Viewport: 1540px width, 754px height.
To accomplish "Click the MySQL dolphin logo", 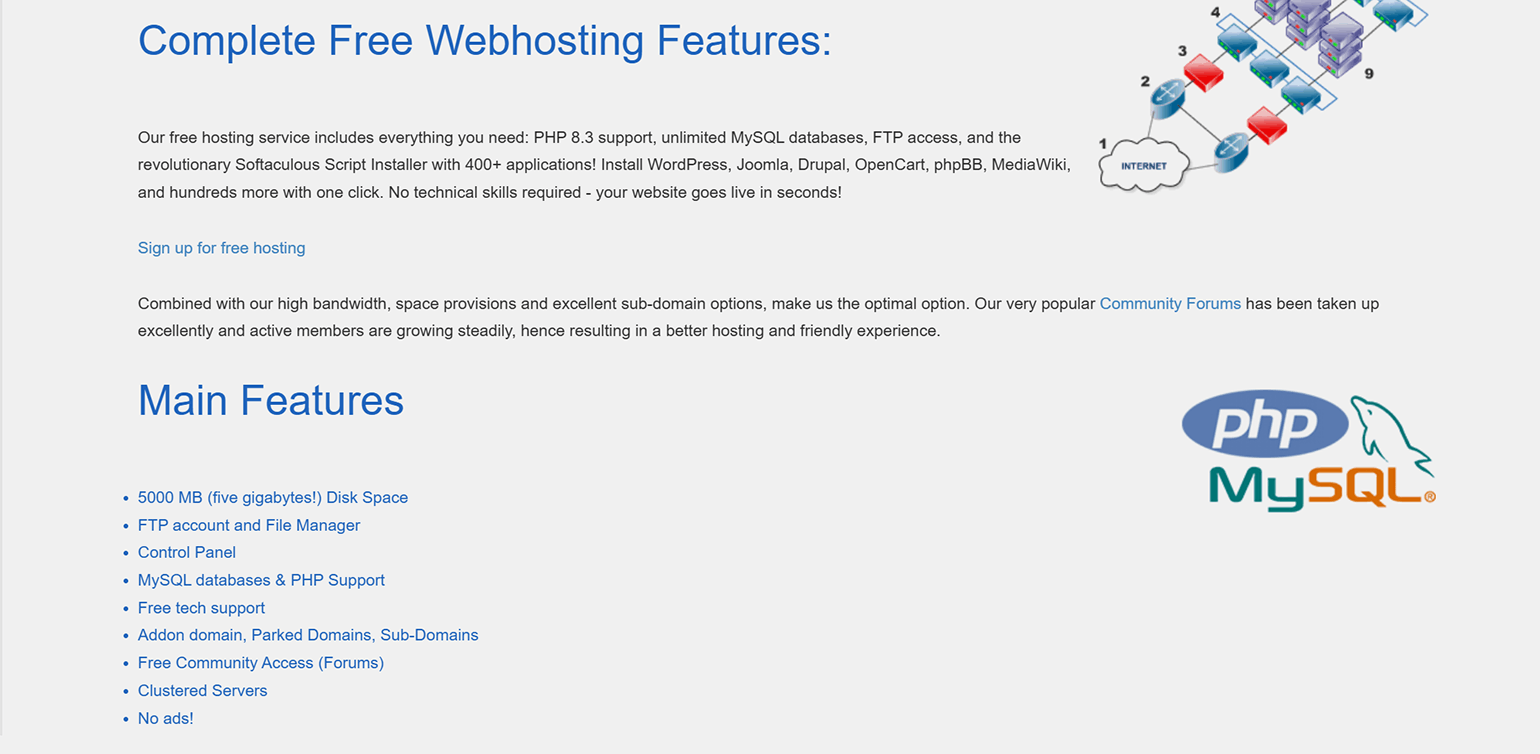I will (x=1392, y=436).
